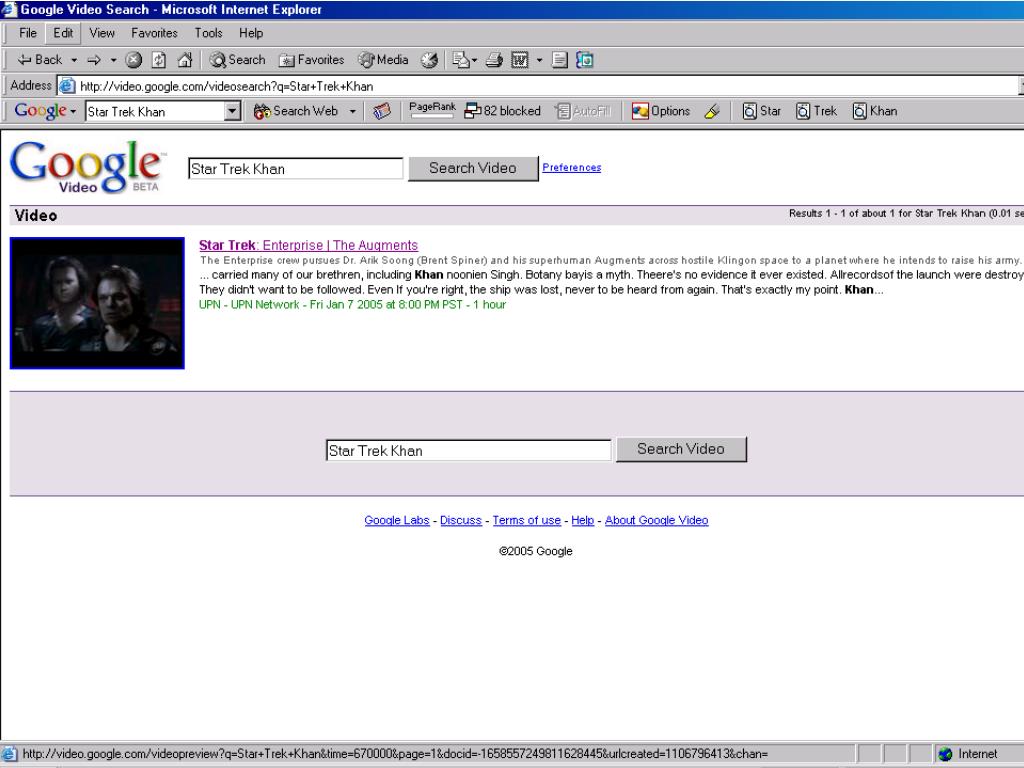1024x768 pixels.
Task: Open the Media toolbar button
Action: click(383, 60)
